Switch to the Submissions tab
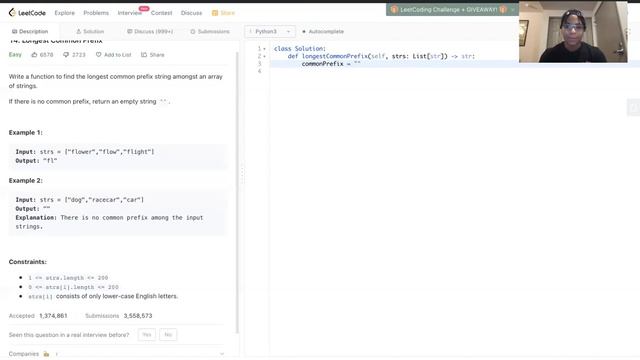The height and width of the screenshot is (360, 640). coord(210,31)
